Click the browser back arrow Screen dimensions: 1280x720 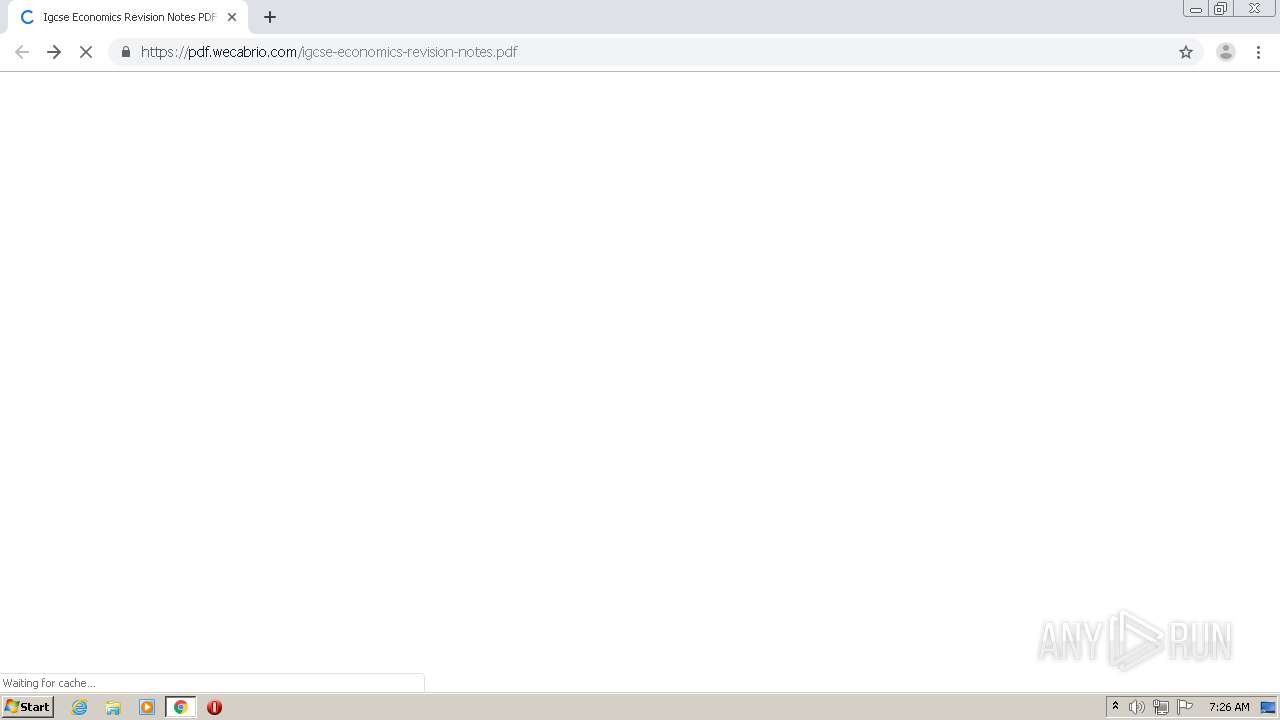pos(22,52)
